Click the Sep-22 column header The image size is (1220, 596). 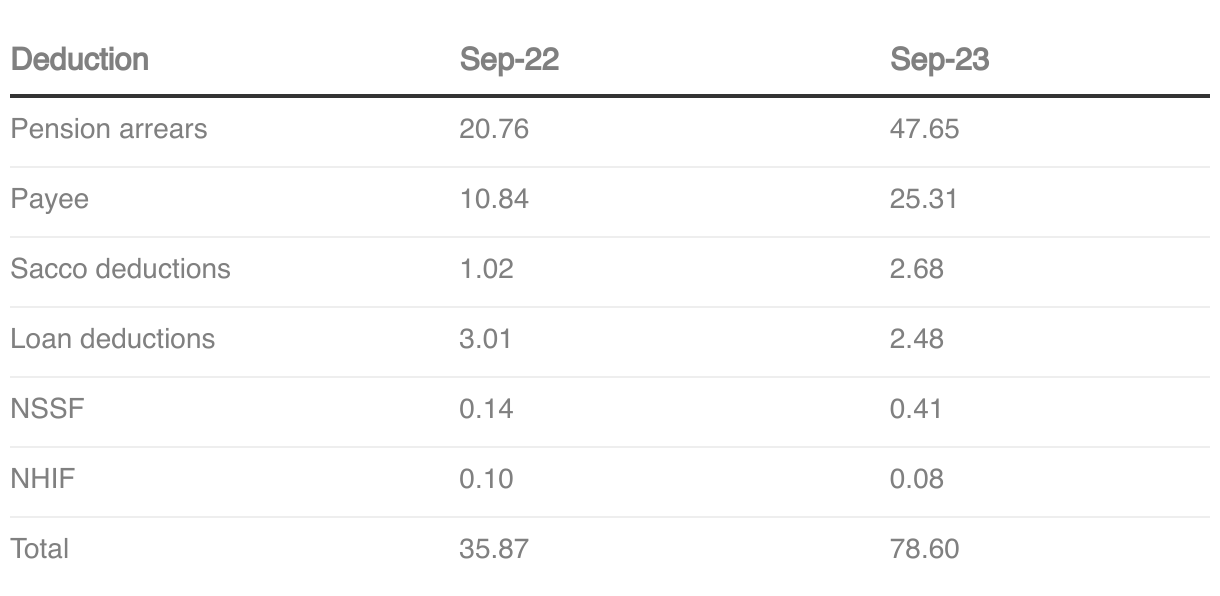click(x=509, y=60)
